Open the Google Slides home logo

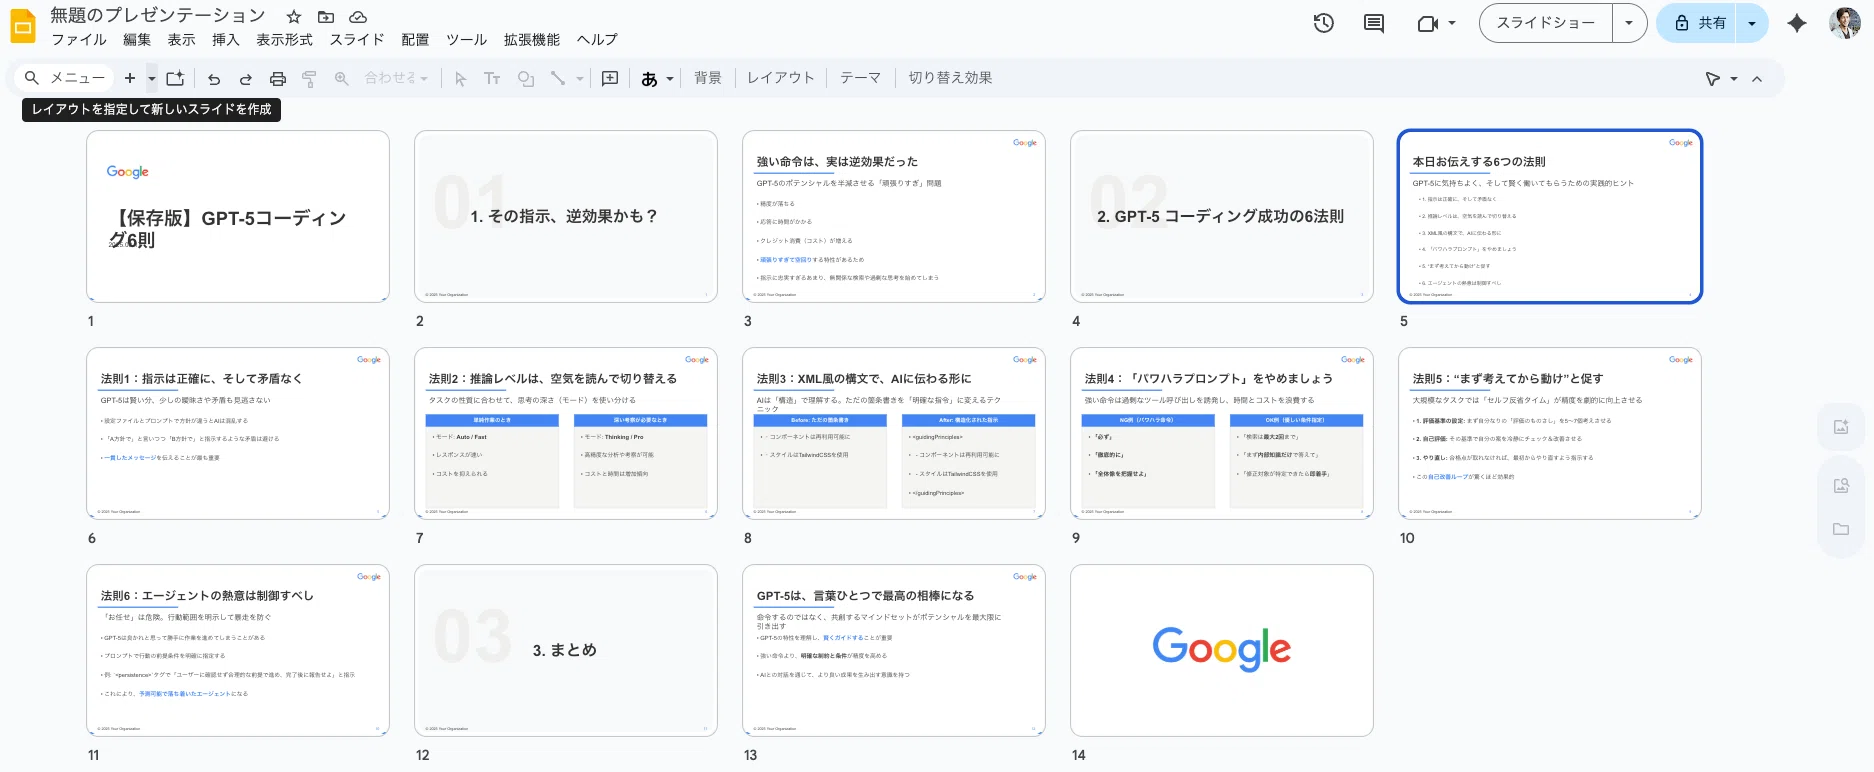pyautogui.click(x=22, y=26)
